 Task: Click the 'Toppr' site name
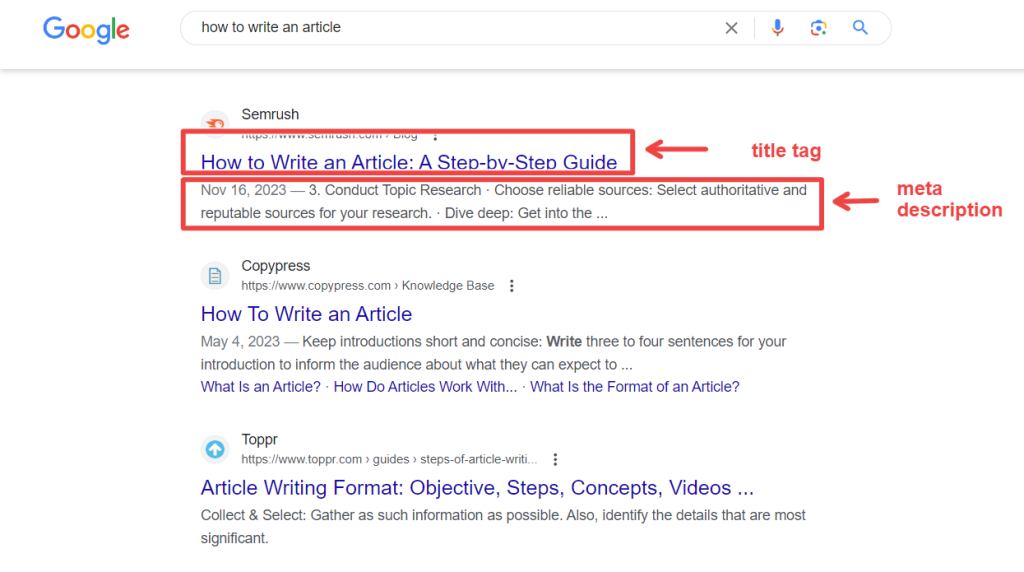pos(259,439)
